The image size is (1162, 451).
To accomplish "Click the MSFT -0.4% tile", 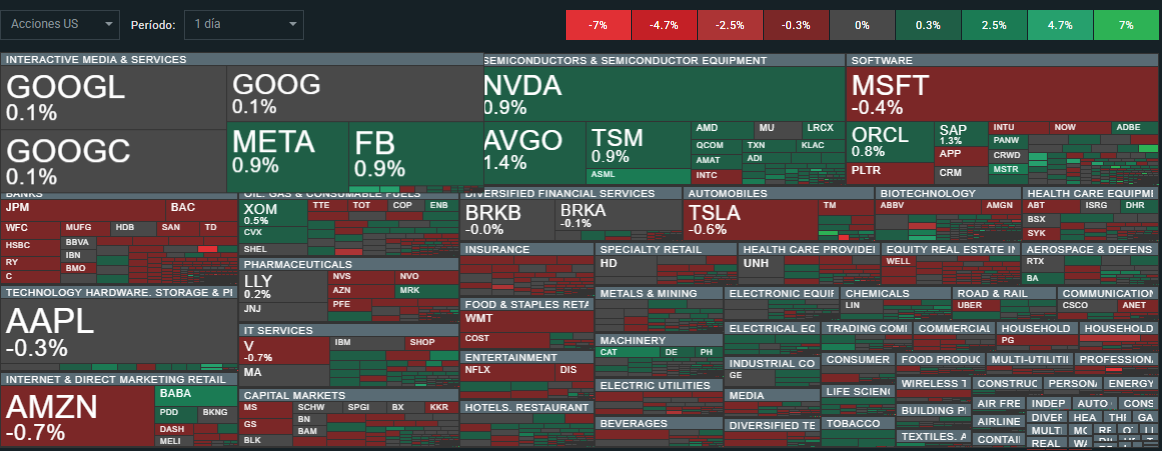I will (1004, 94).
